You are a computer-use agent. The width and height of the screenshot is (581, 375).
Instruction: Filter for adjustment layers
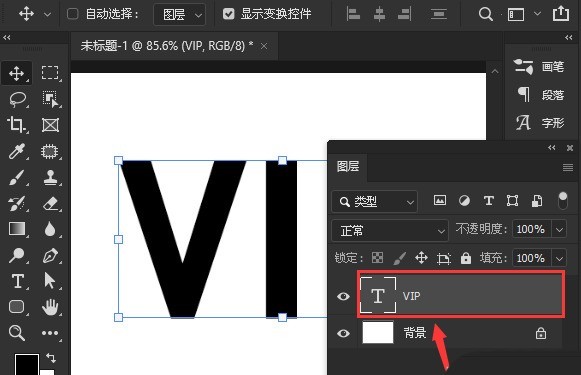click(x=464, y=200)
